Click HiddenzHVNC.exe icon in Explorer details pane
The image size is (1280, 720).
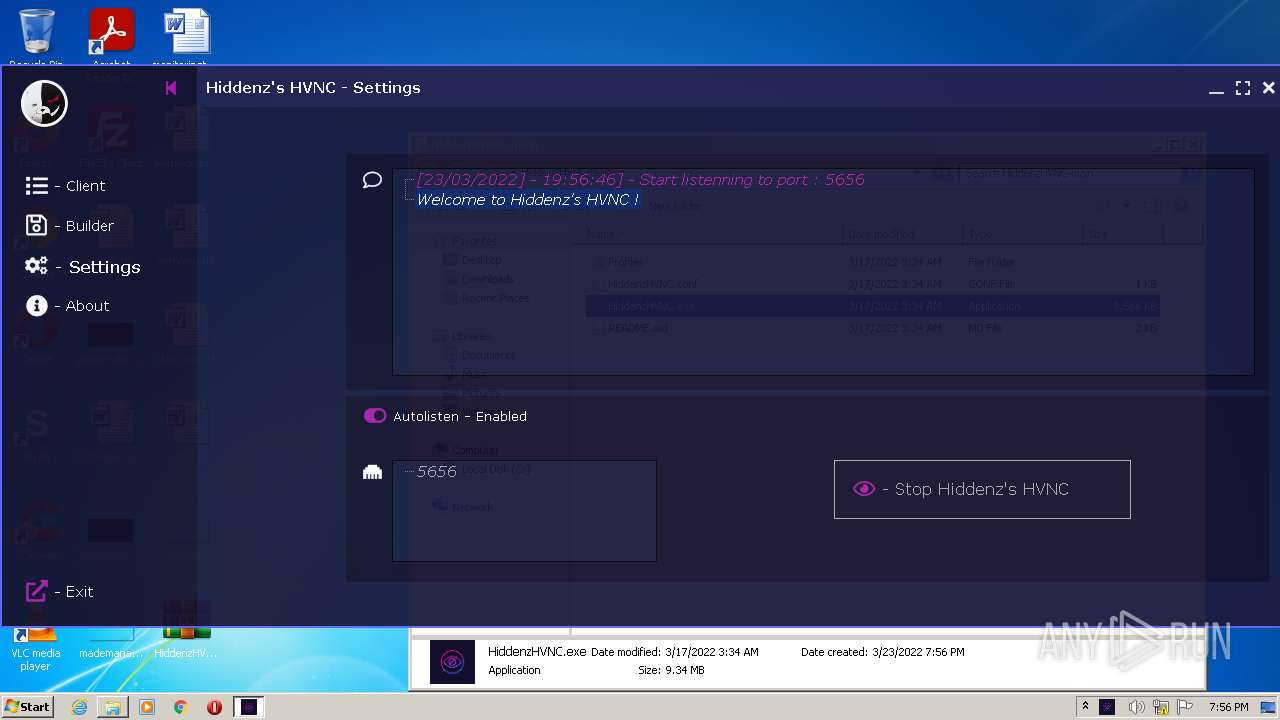pos(452,662)
